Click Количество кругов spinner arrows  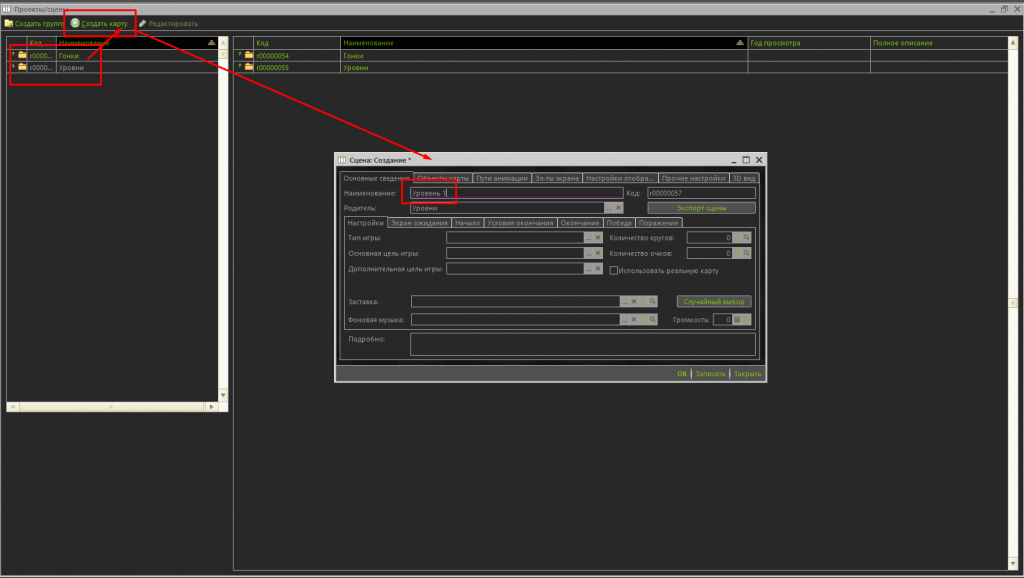tap(737, 238)
